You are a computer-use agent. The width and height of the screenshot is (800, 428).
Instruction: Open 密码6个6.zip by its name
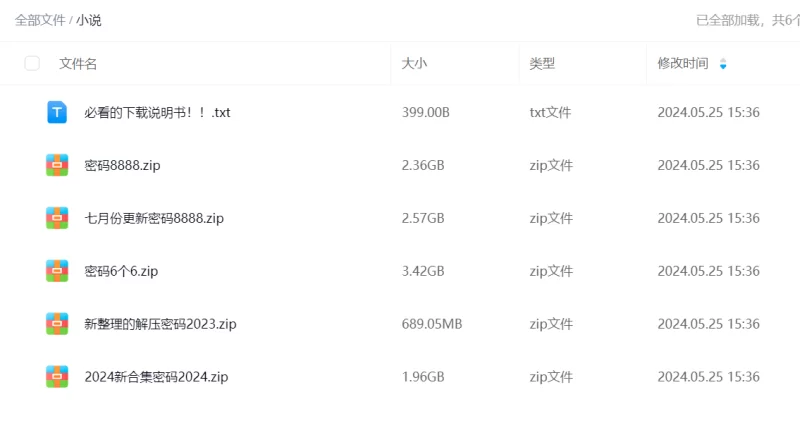(121, 271)
